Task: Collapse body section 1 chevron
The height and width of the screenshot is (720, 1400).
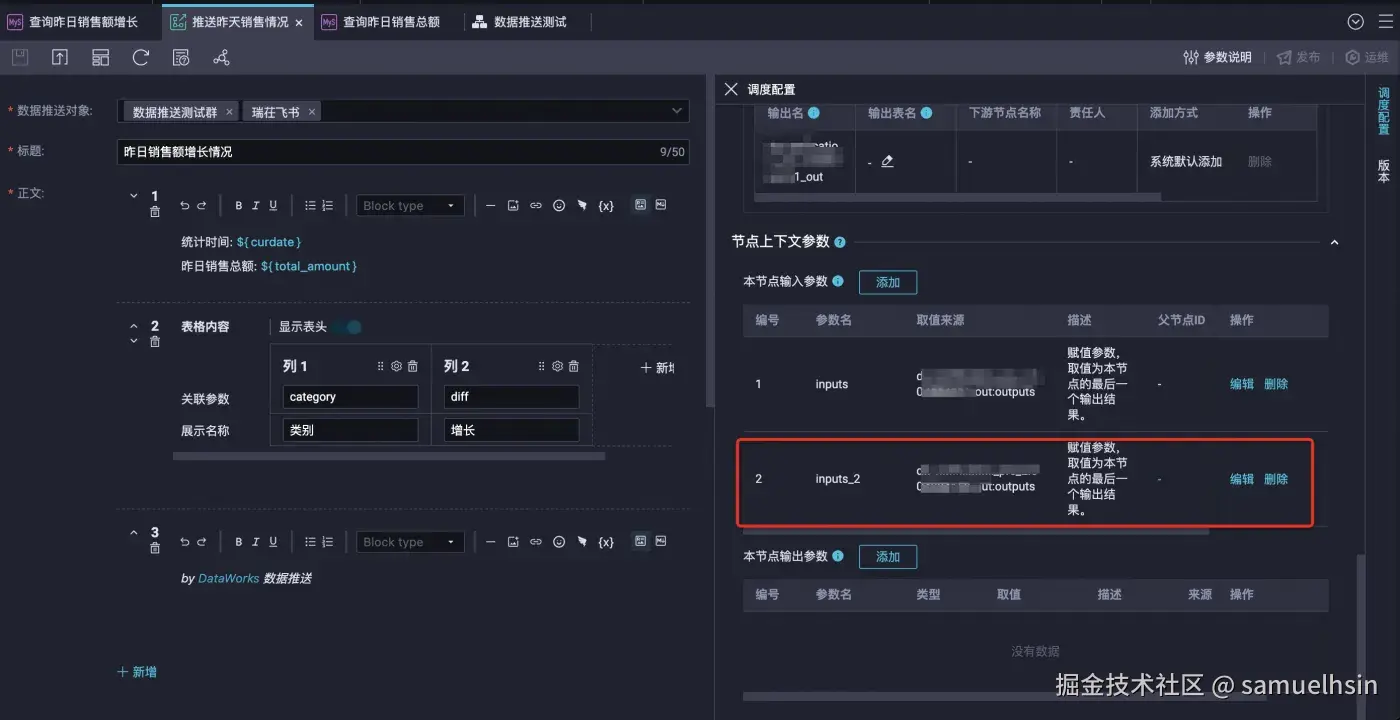Action: click(134, 196)
